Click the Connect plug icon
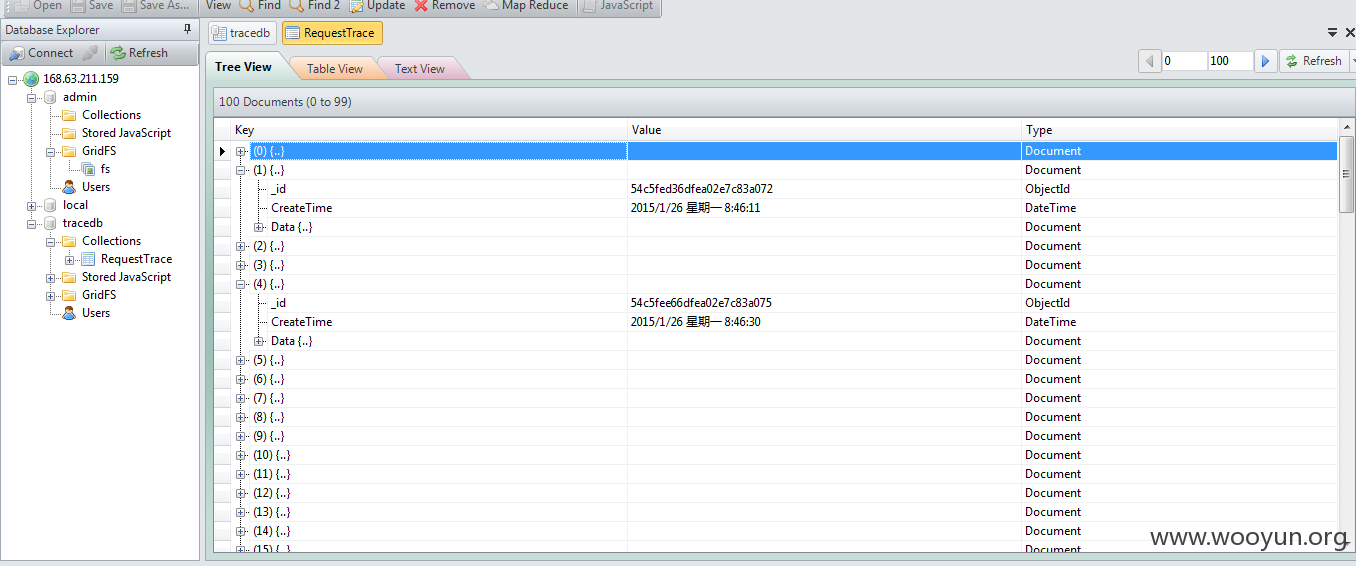Screen dimensions: 1356x566 pyautogui.click(x=17, y=53)
